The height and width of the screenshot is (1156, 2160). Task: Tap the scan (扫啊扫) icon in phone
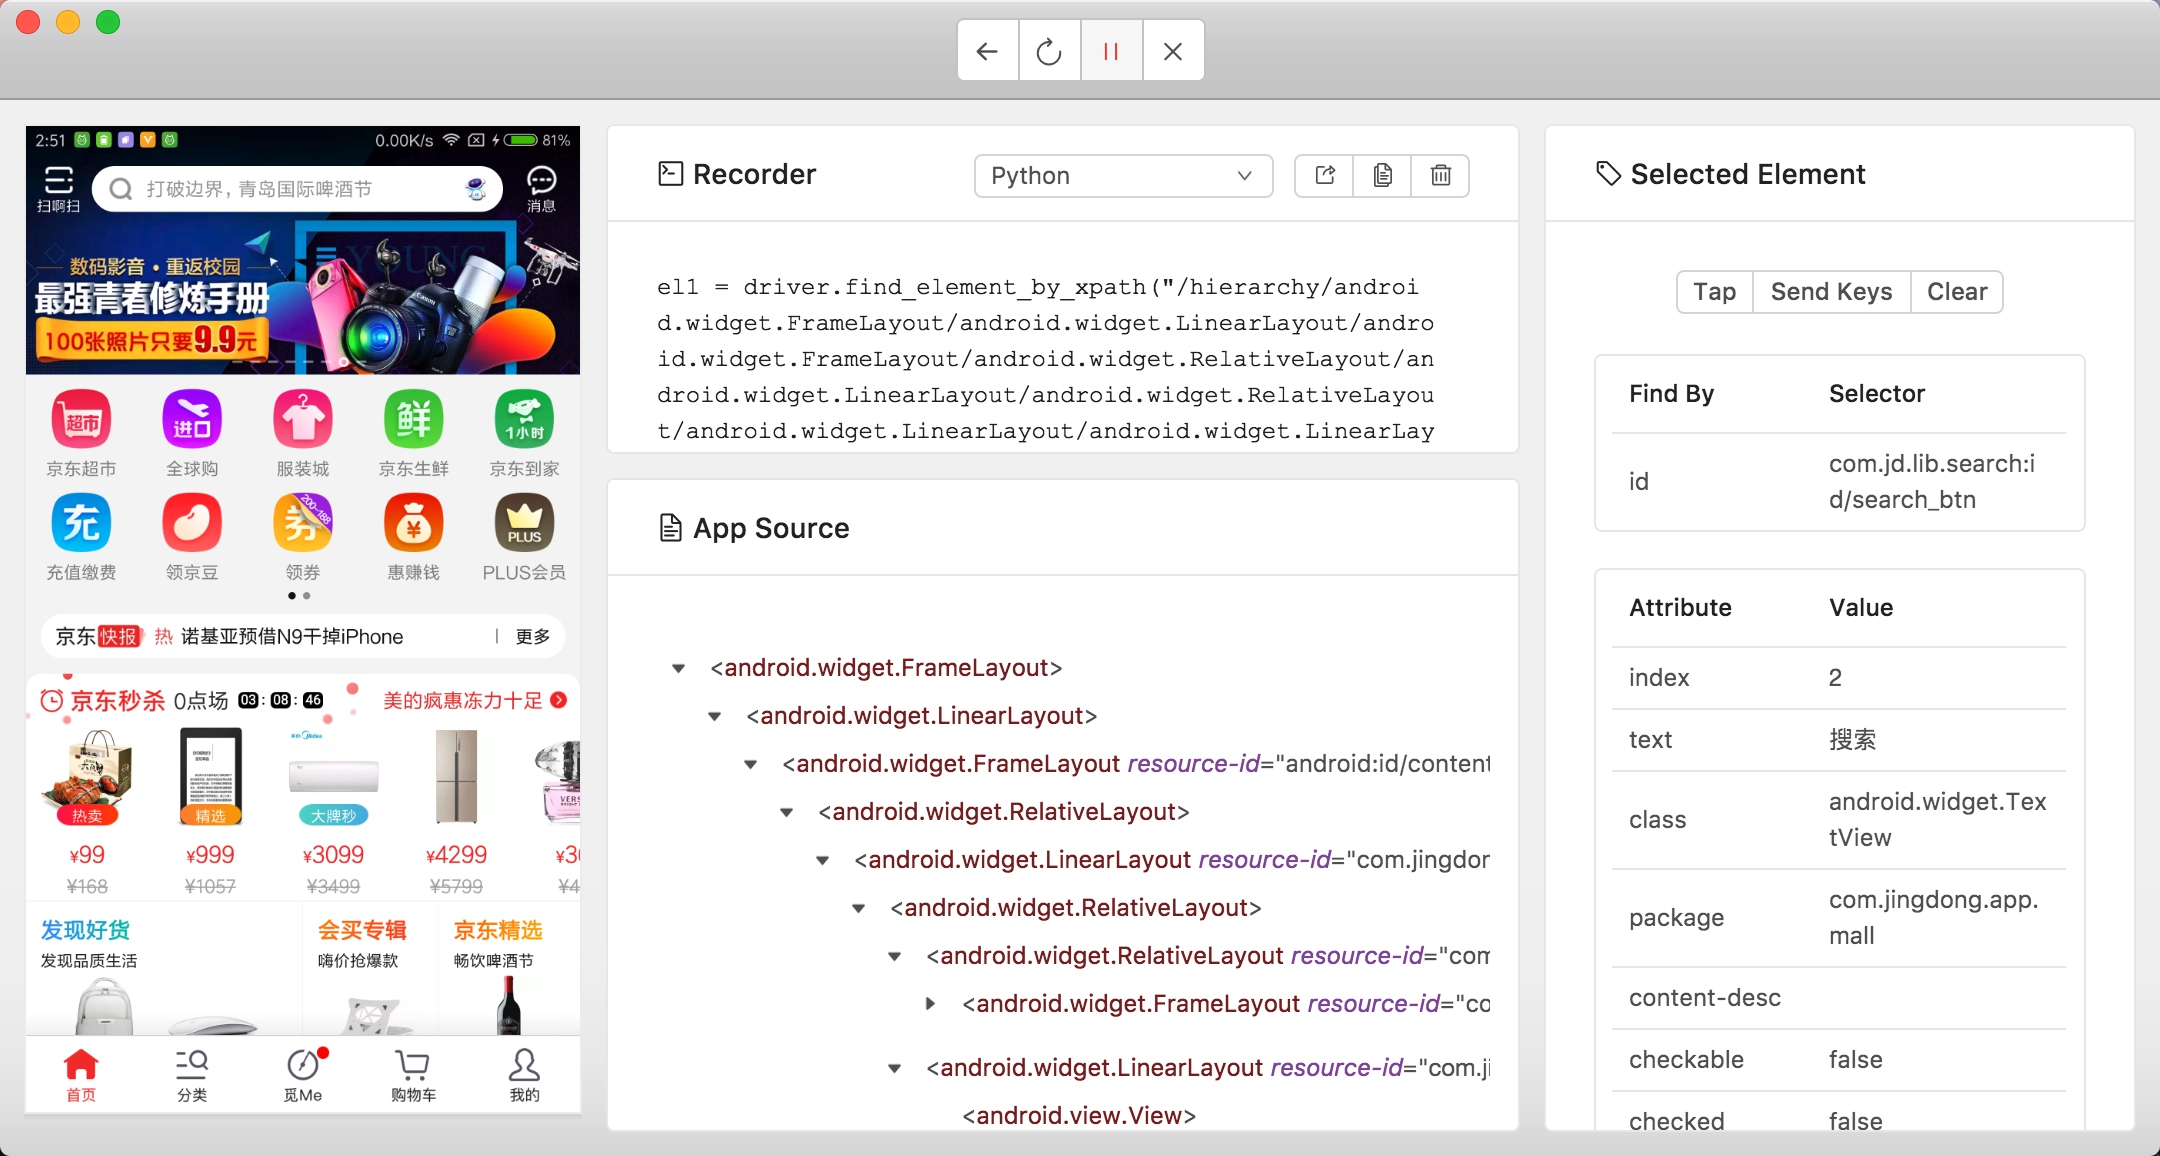tap(58, 188)
